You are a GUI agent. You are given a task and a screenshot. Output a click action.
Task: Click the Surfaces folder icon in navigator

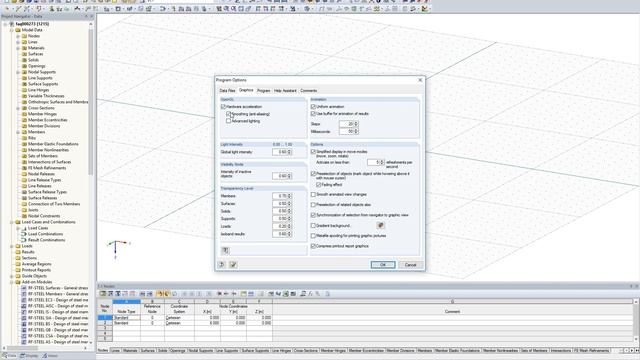tap(24, 54)
